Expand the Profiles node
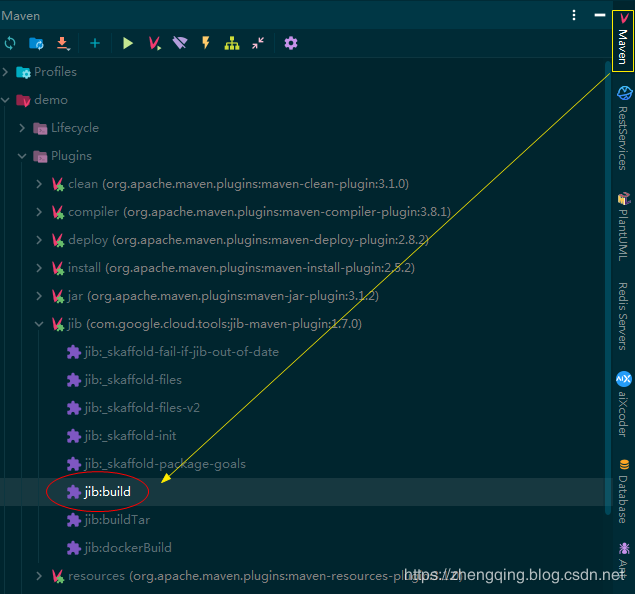The image size is (635, 594). click(5, 72)
